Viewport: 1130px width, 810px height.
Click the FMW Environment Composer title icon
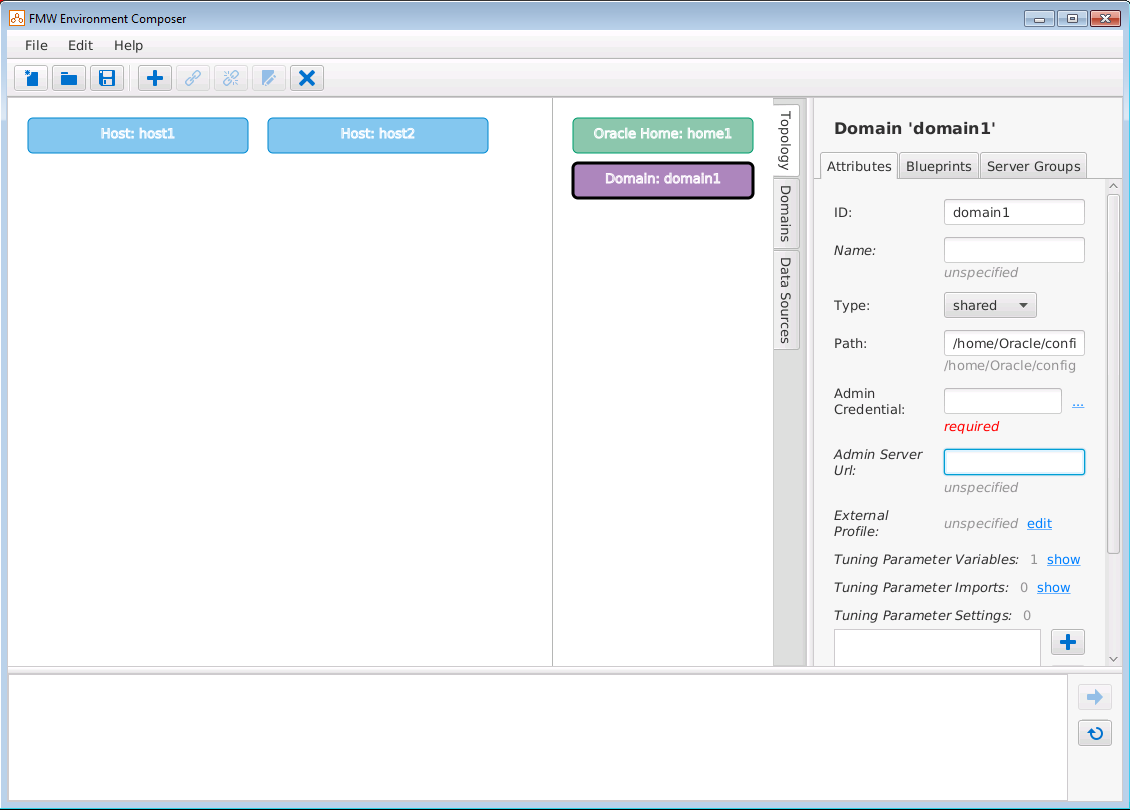coord(17,18)
